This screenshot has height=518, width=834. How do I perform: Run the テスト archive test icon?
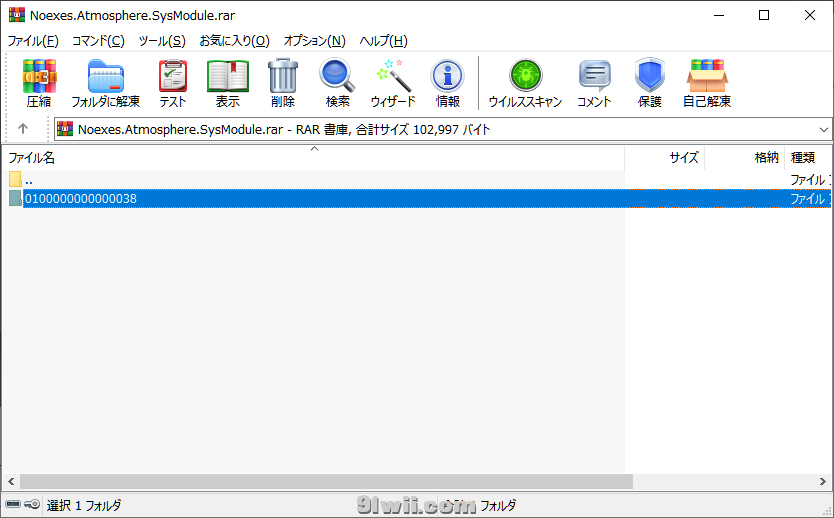click(x=173, y=83)
